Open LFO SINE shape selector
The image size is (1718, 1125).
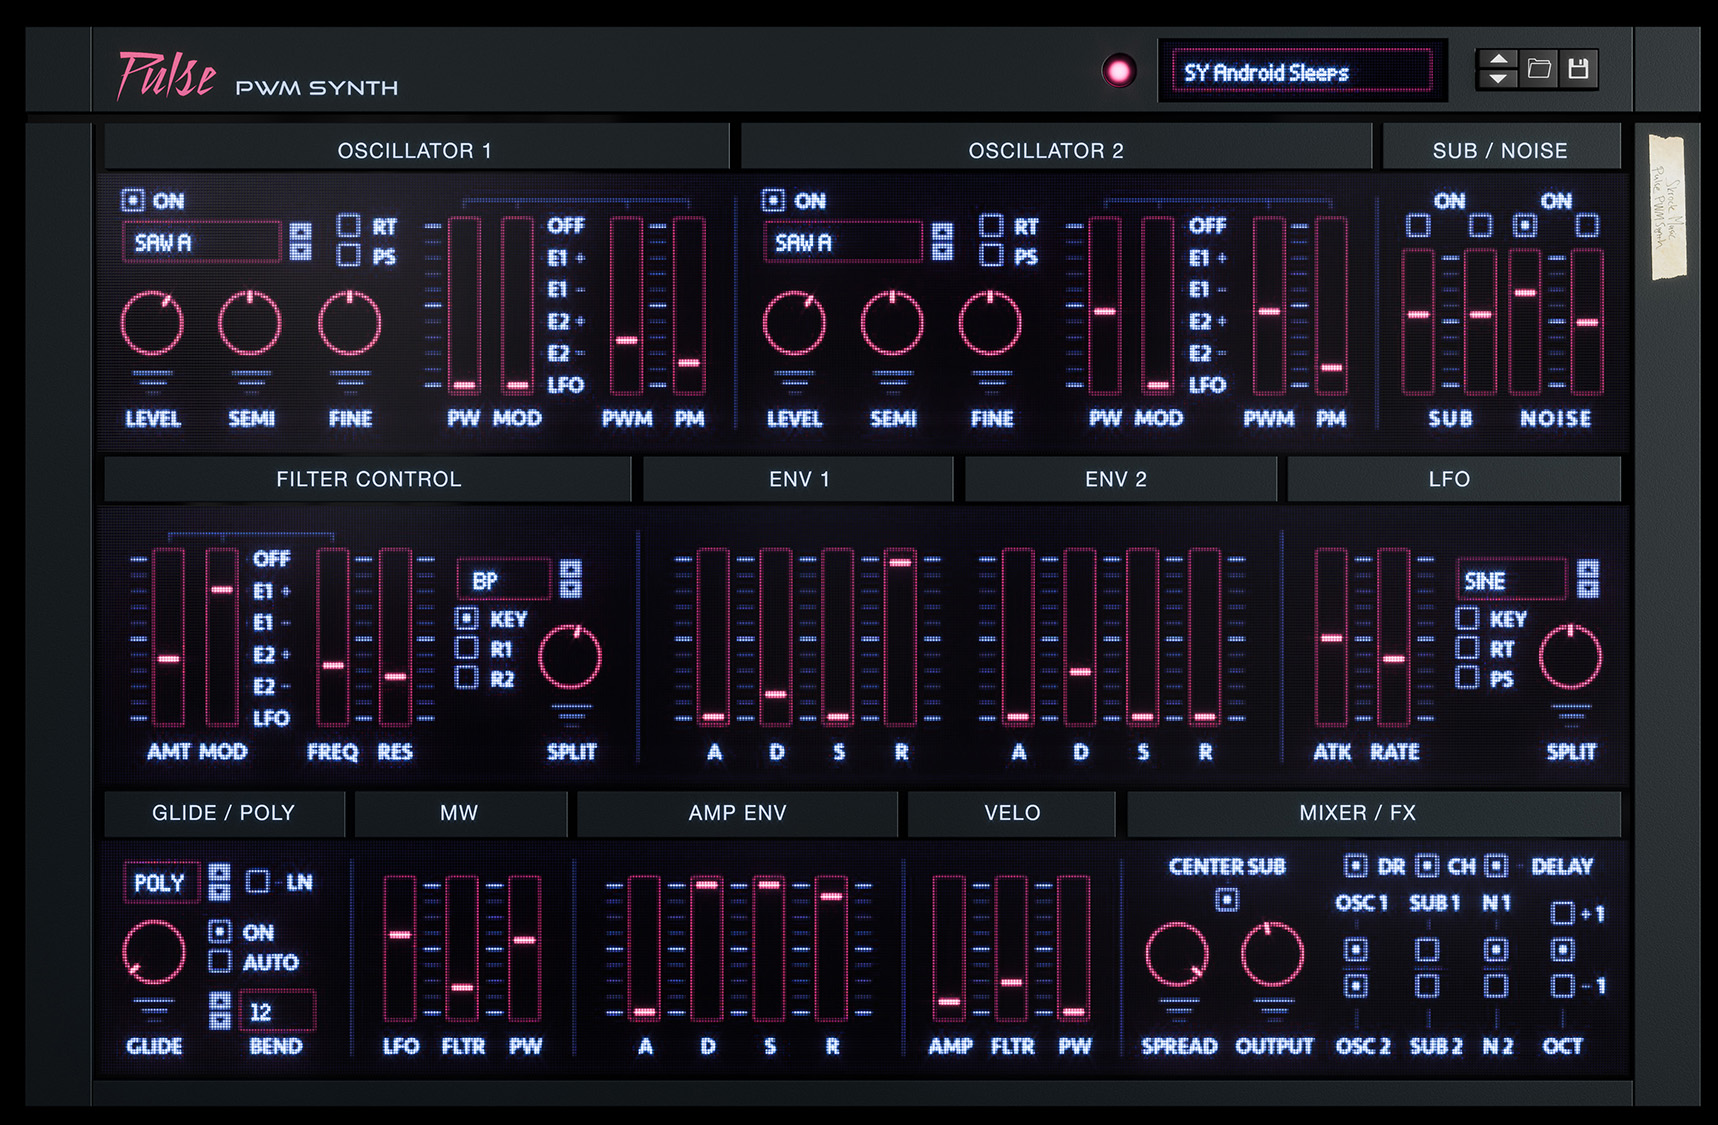pyautogui.click(x=1511, y=580)
